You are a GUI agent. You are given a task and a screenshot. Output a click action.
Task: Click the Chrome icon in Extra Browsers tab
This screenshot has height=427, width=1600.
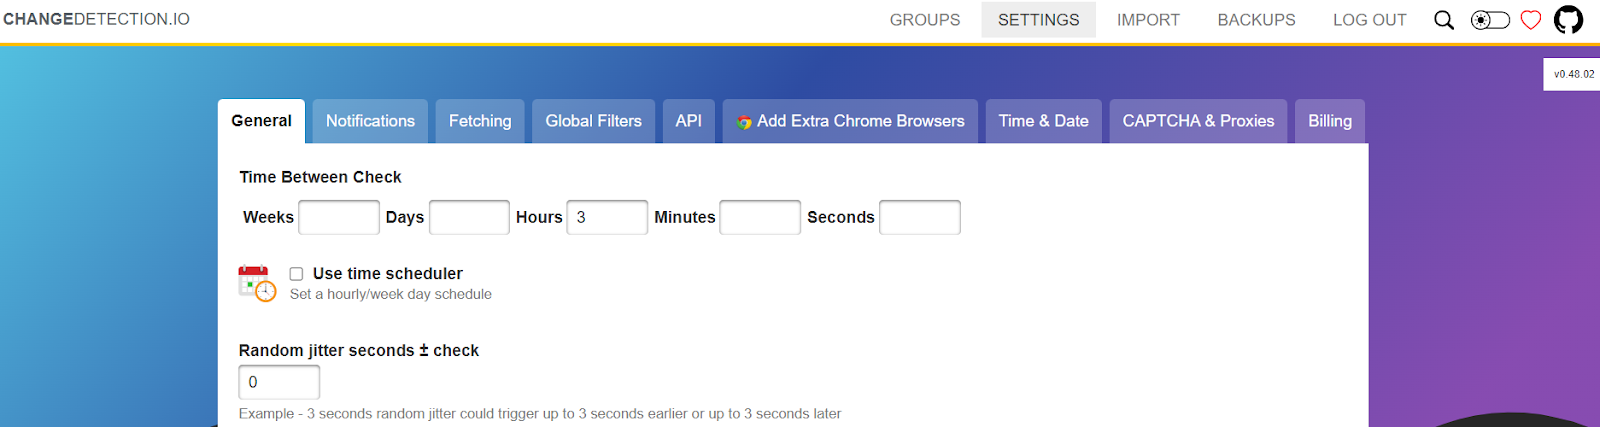[744, 122]
